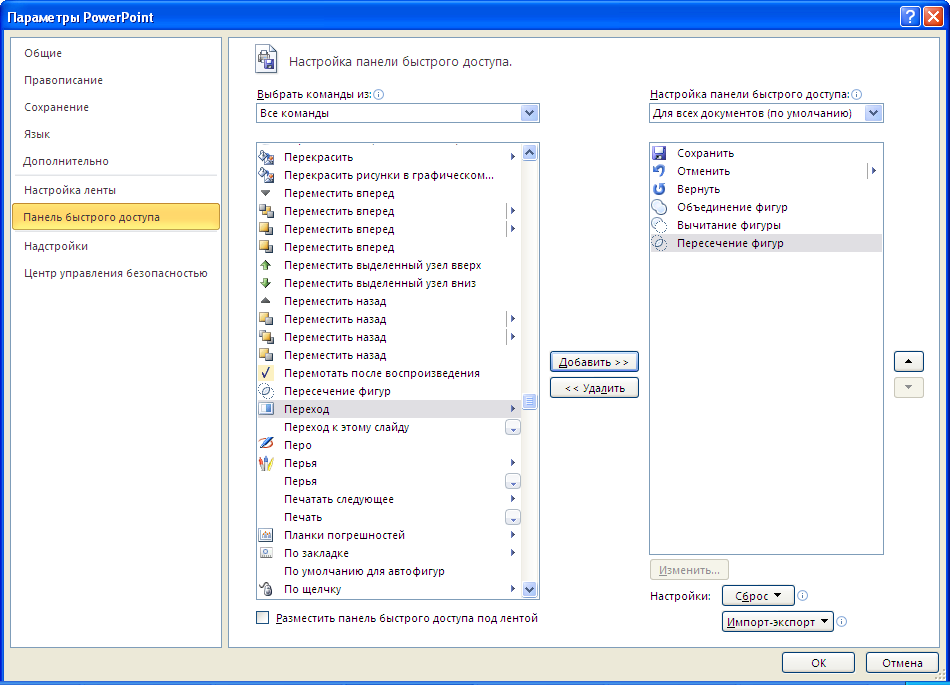Click the Отмена button
The height and width of the screenshot is (685, 950).
pos(902,663)
